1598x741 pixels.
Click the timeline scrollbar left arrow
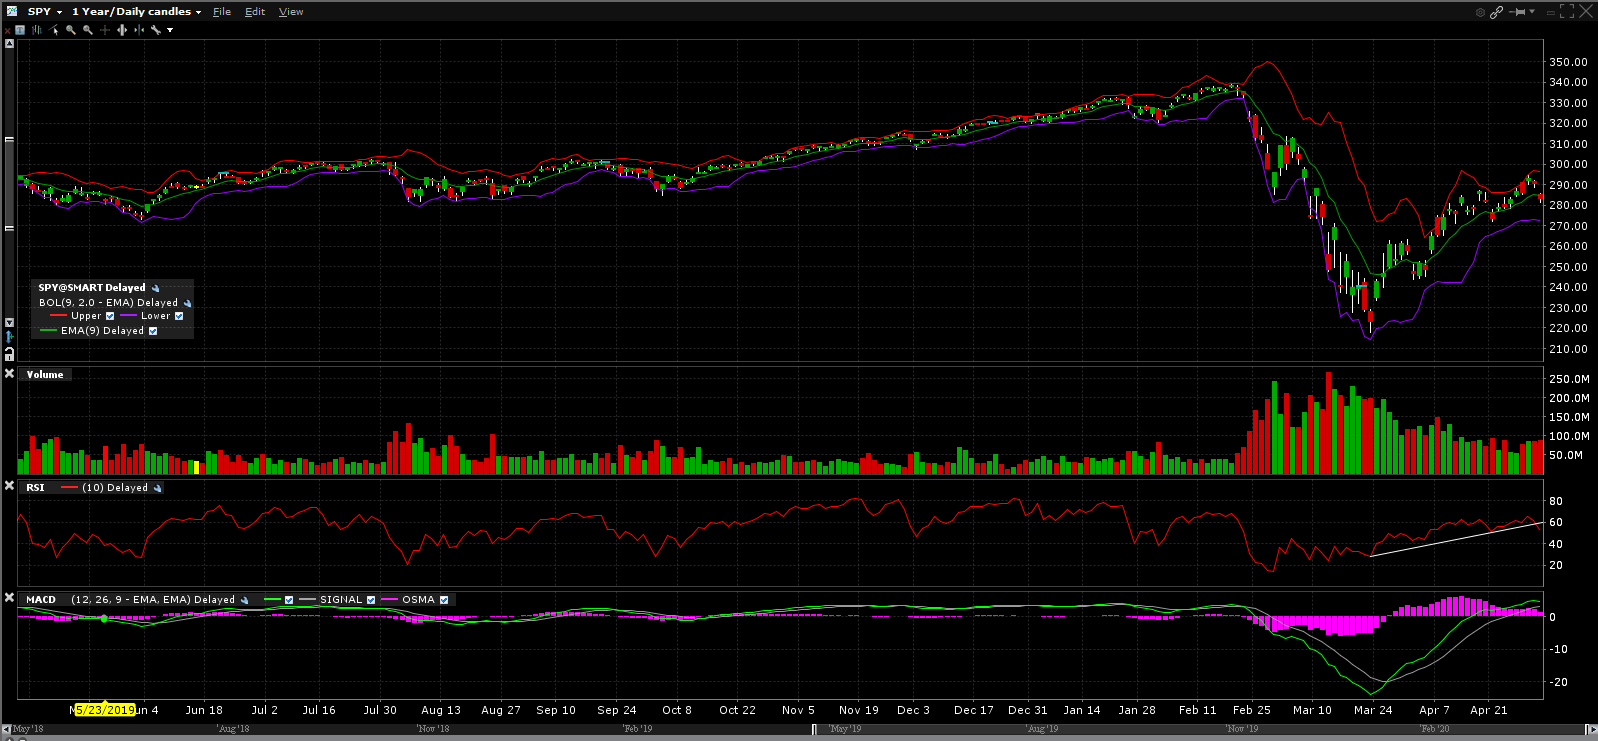[6, 729]
